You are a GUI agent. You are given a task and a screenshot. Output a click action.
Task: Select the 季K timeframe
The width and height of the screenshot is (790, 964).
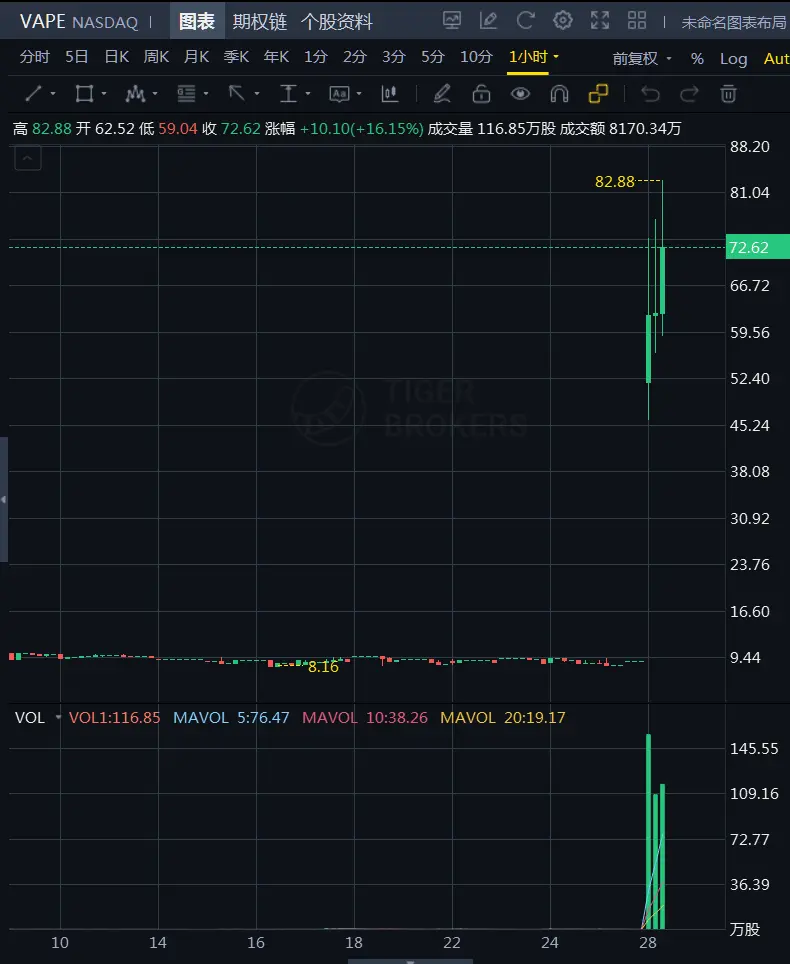[x=236, y=57]
